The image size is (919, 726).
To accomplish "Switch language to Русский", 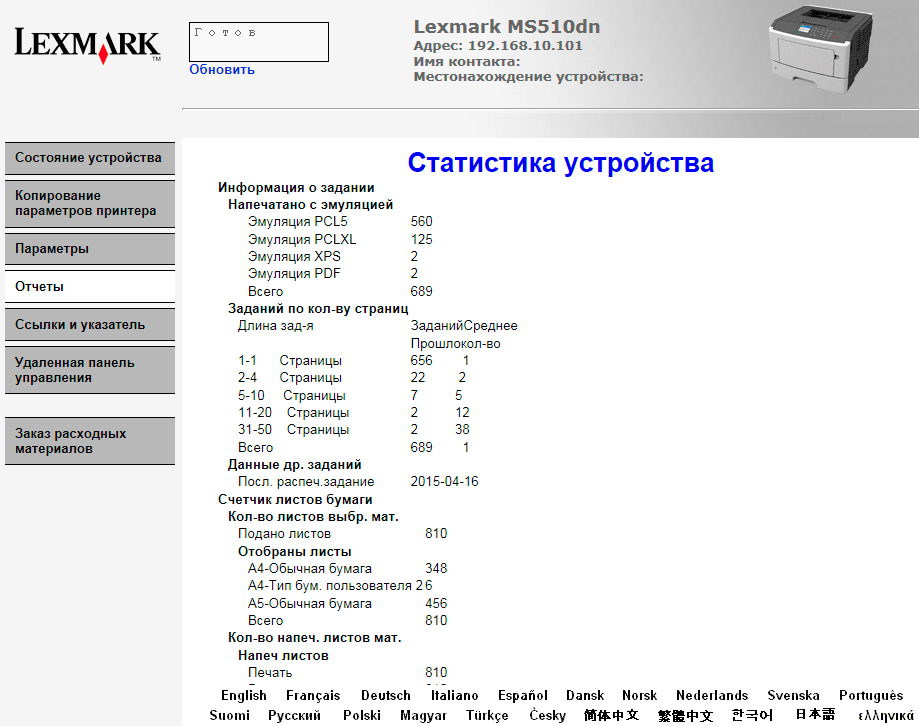I will click(x=294, y=715).
